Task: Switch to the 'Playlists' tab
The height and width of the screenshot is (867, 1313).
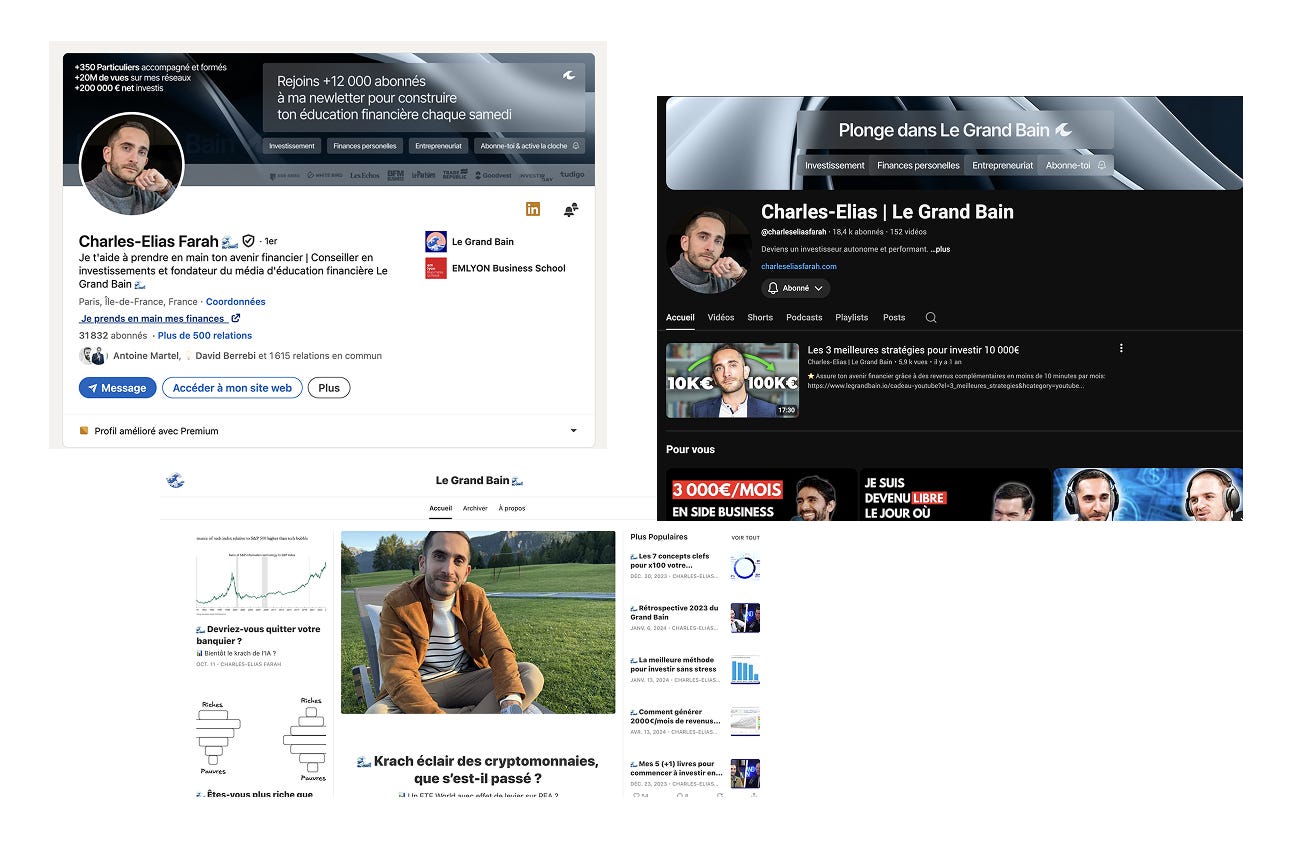Action: (852, 318)
